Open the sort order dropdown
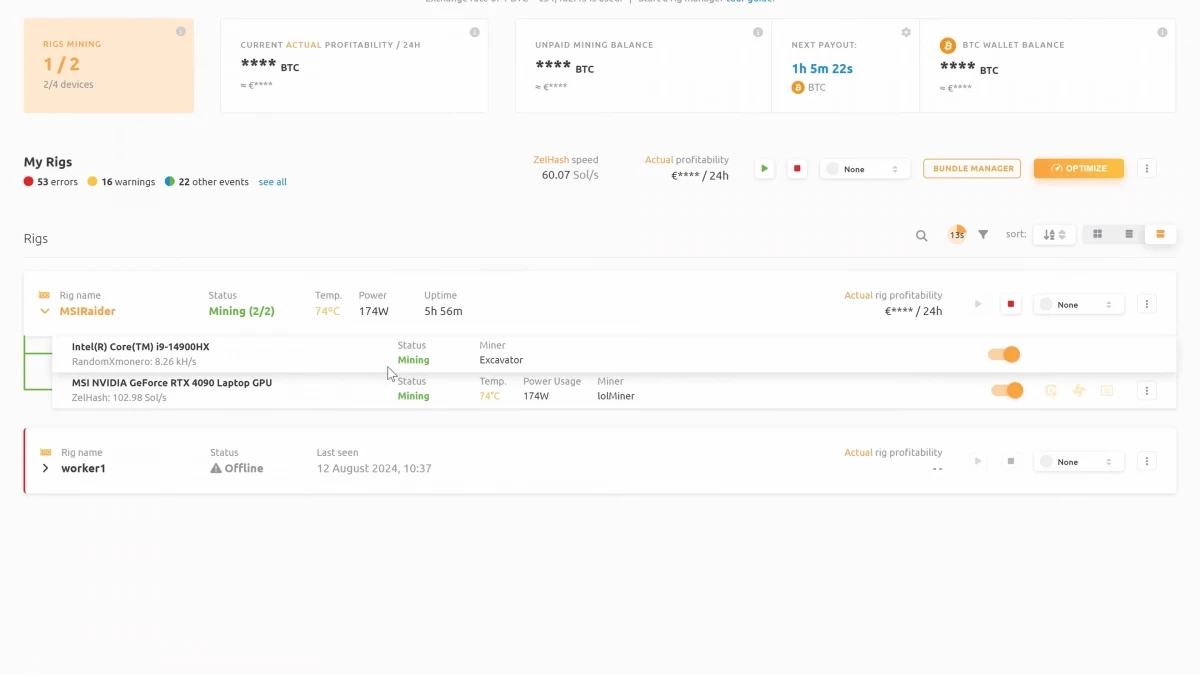 [1054, 234]
